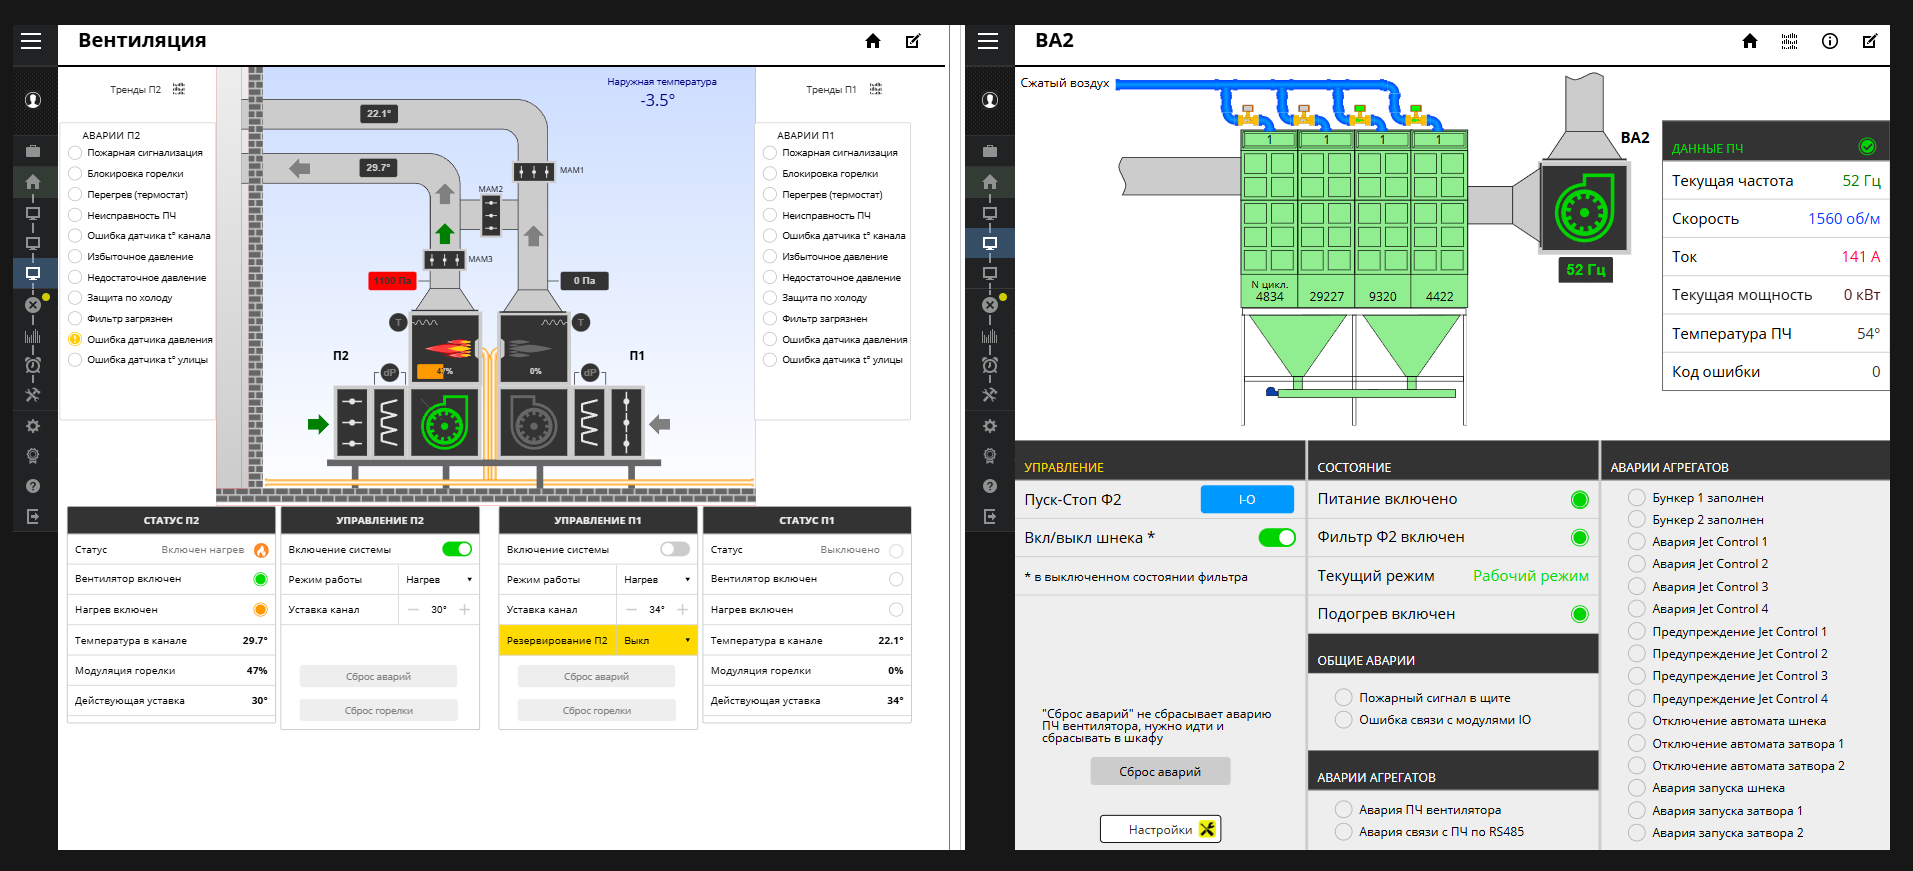Open the trends icon beside Тренды П2
This screenshot has height=871, width=1913.
pyautogui.click(x=179, y=89)
